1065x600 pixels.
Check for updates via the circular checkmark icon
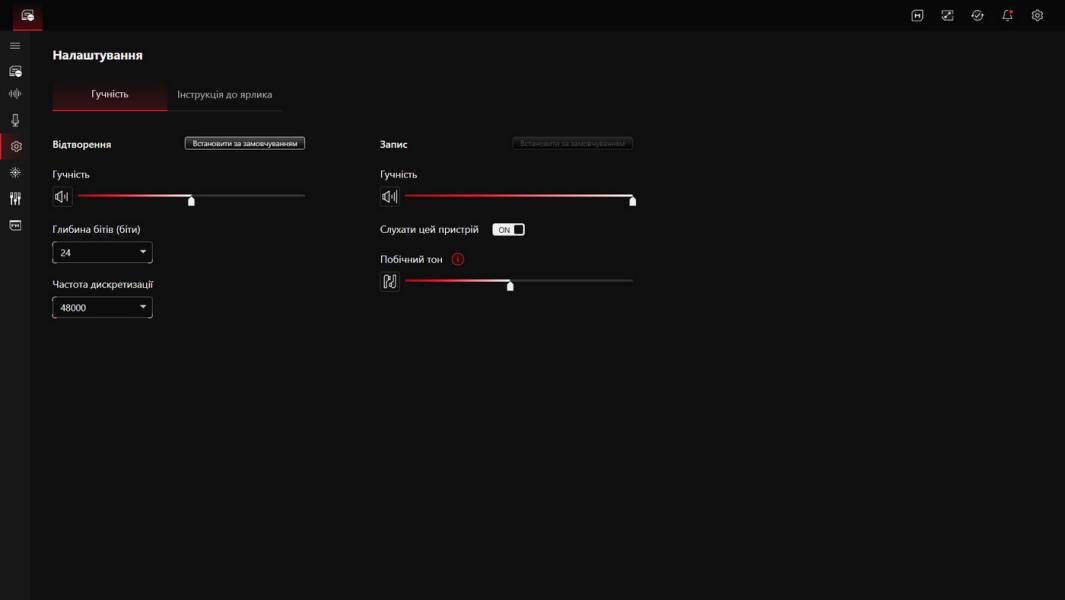(x=977, y=16)
